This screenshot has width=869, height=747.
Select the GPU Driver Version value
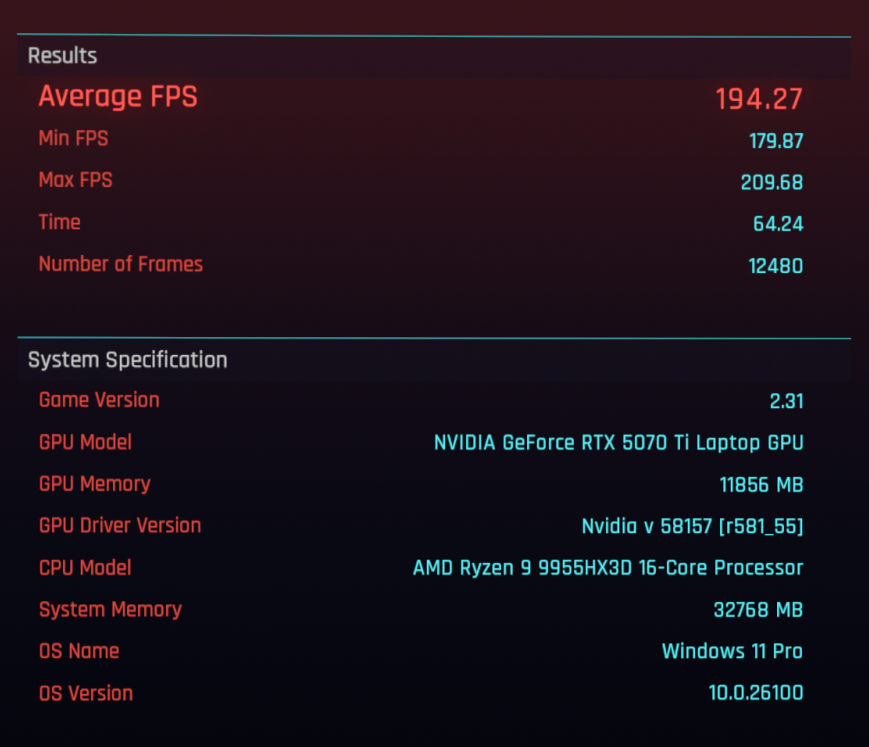[692, 526]
